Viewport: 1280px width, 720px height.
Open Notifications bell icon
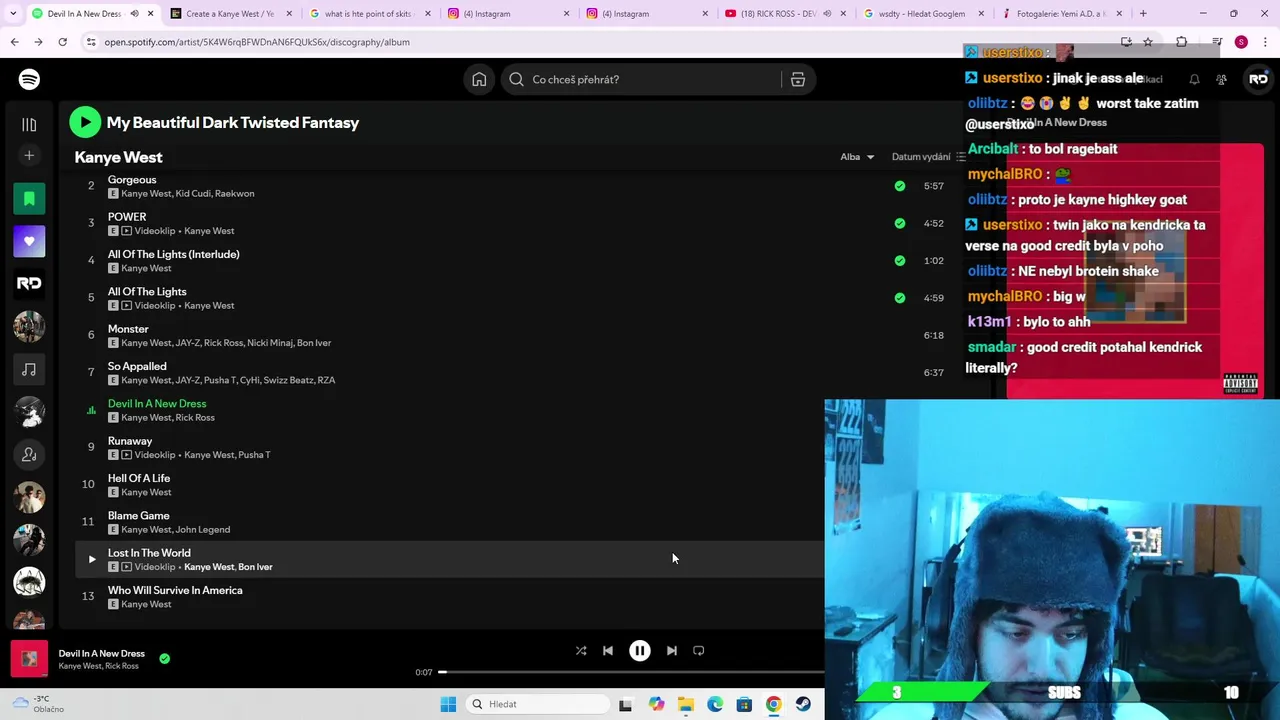(x=1194, y=79)
